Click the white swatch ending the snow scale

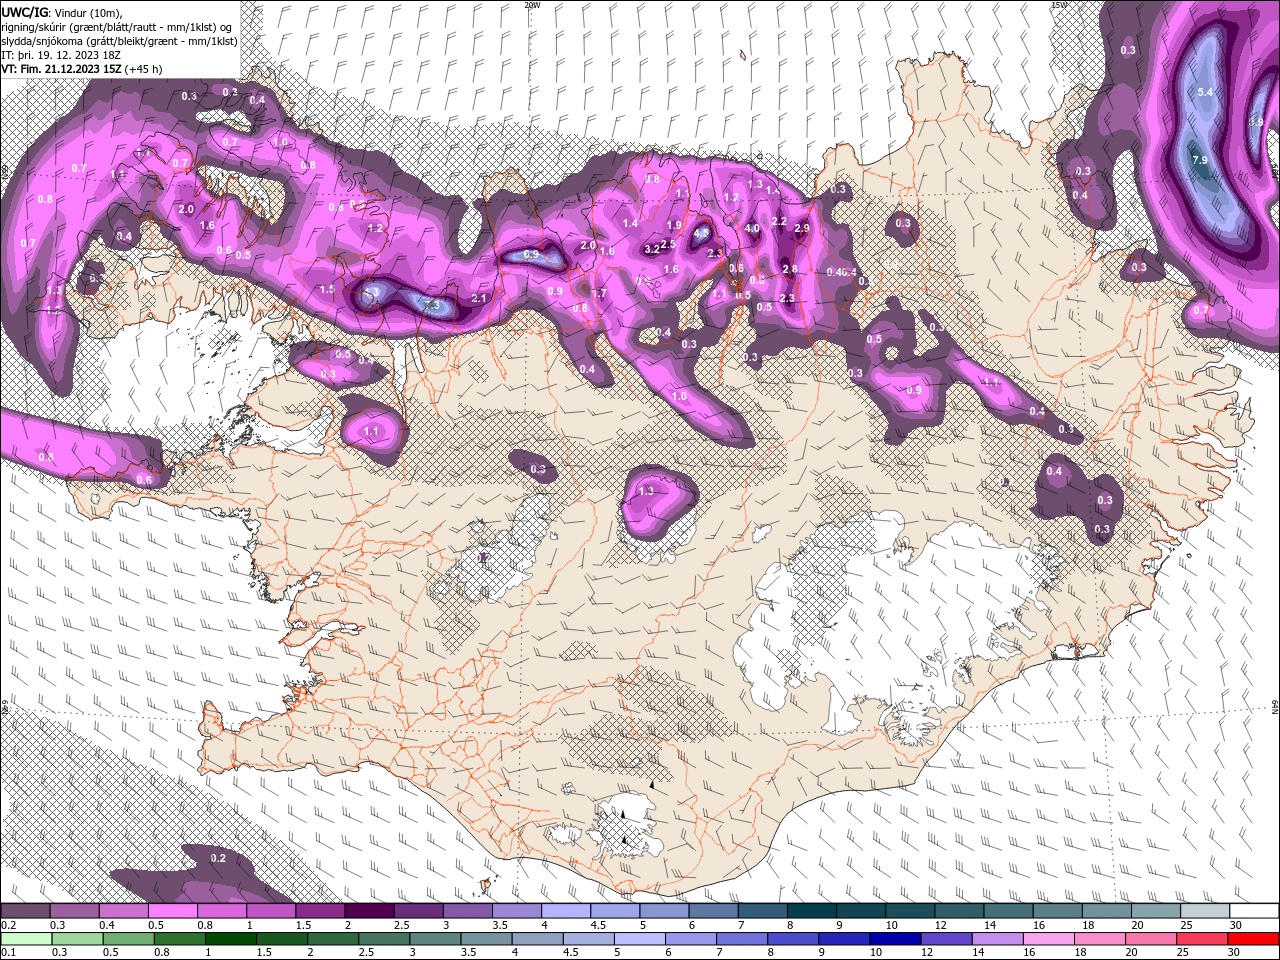point(1253,911)
